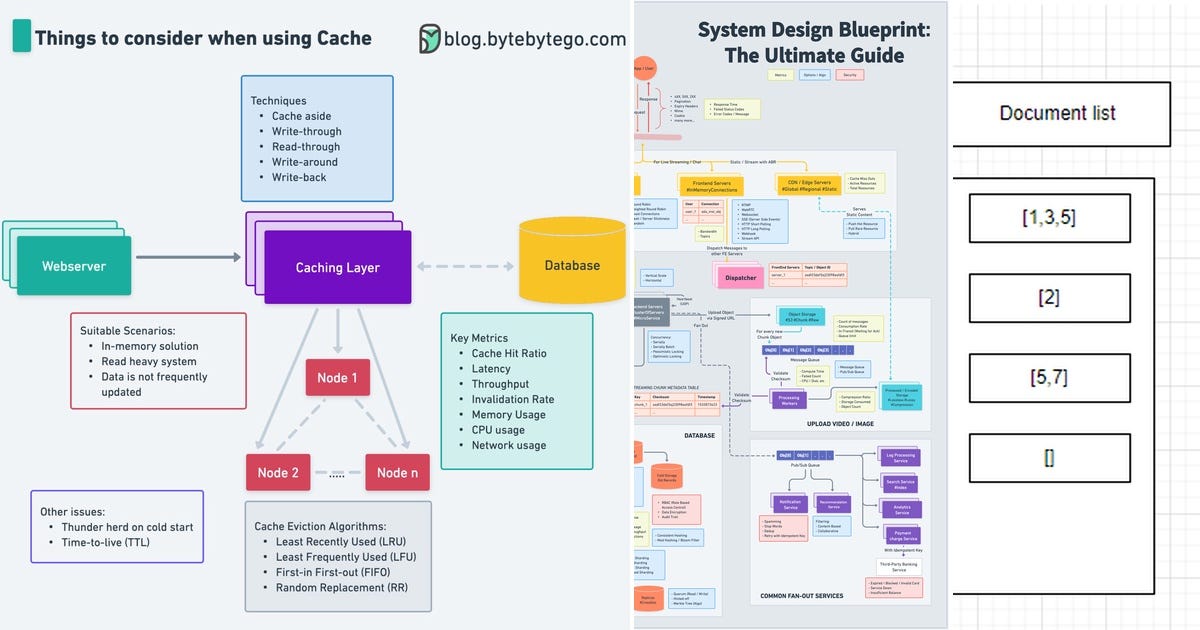Toggle the Node n element
1200x630 pixels.
[x=397, y=472]
